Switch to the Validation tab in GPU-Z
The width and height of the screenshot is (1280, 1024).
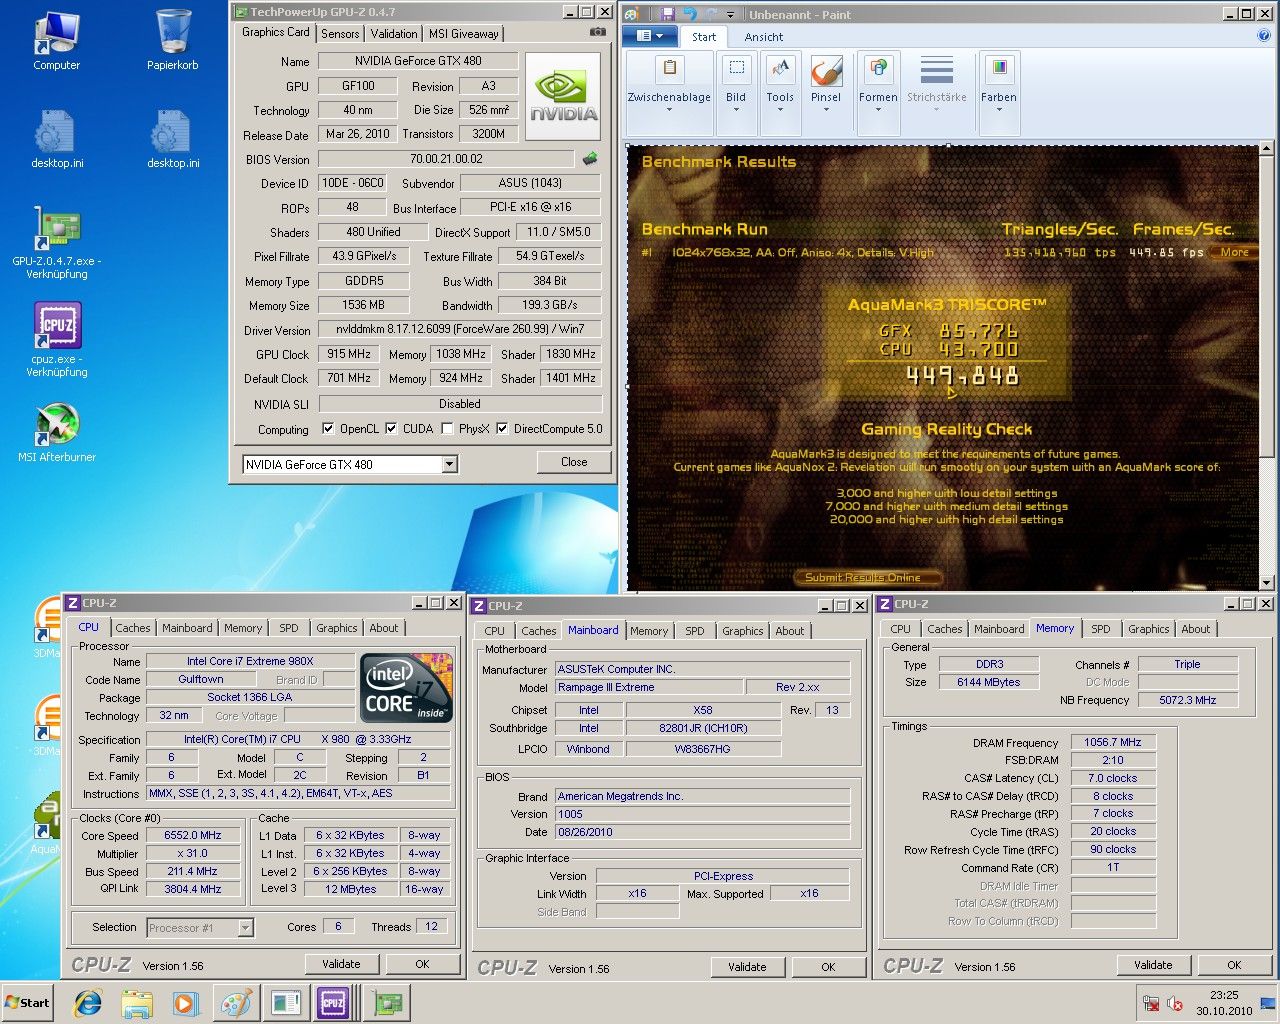pyautogui.click(x=394, y=33)
